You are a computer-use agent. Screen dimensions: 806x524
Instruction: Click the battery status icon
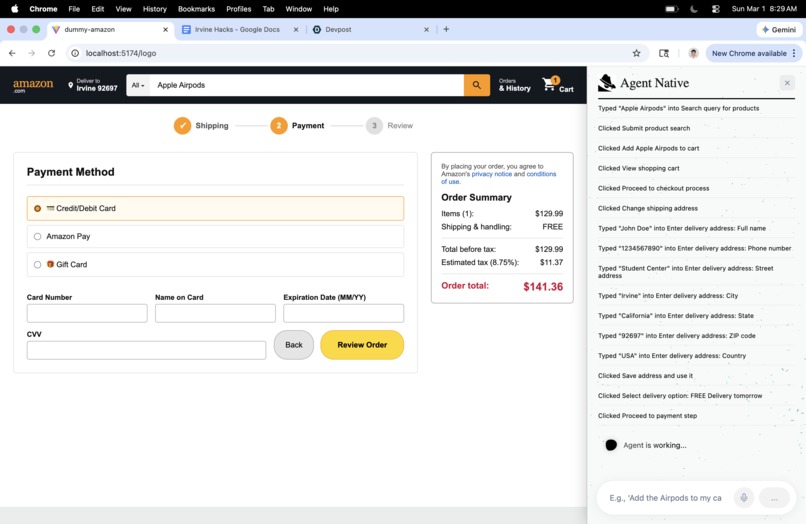(x=671, y=9)
